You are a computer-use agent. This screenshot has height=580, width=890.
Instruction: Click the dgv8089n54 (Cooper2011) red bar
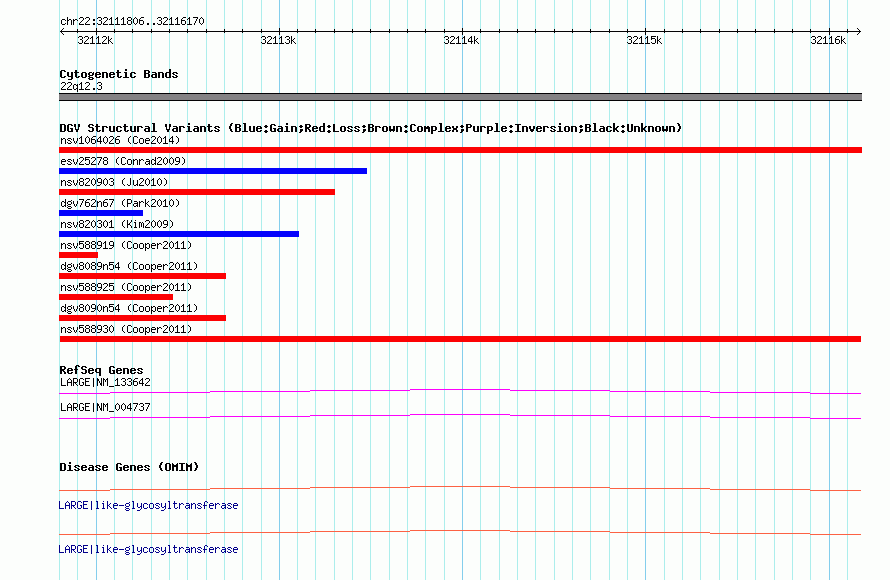(x=142, y=276)
